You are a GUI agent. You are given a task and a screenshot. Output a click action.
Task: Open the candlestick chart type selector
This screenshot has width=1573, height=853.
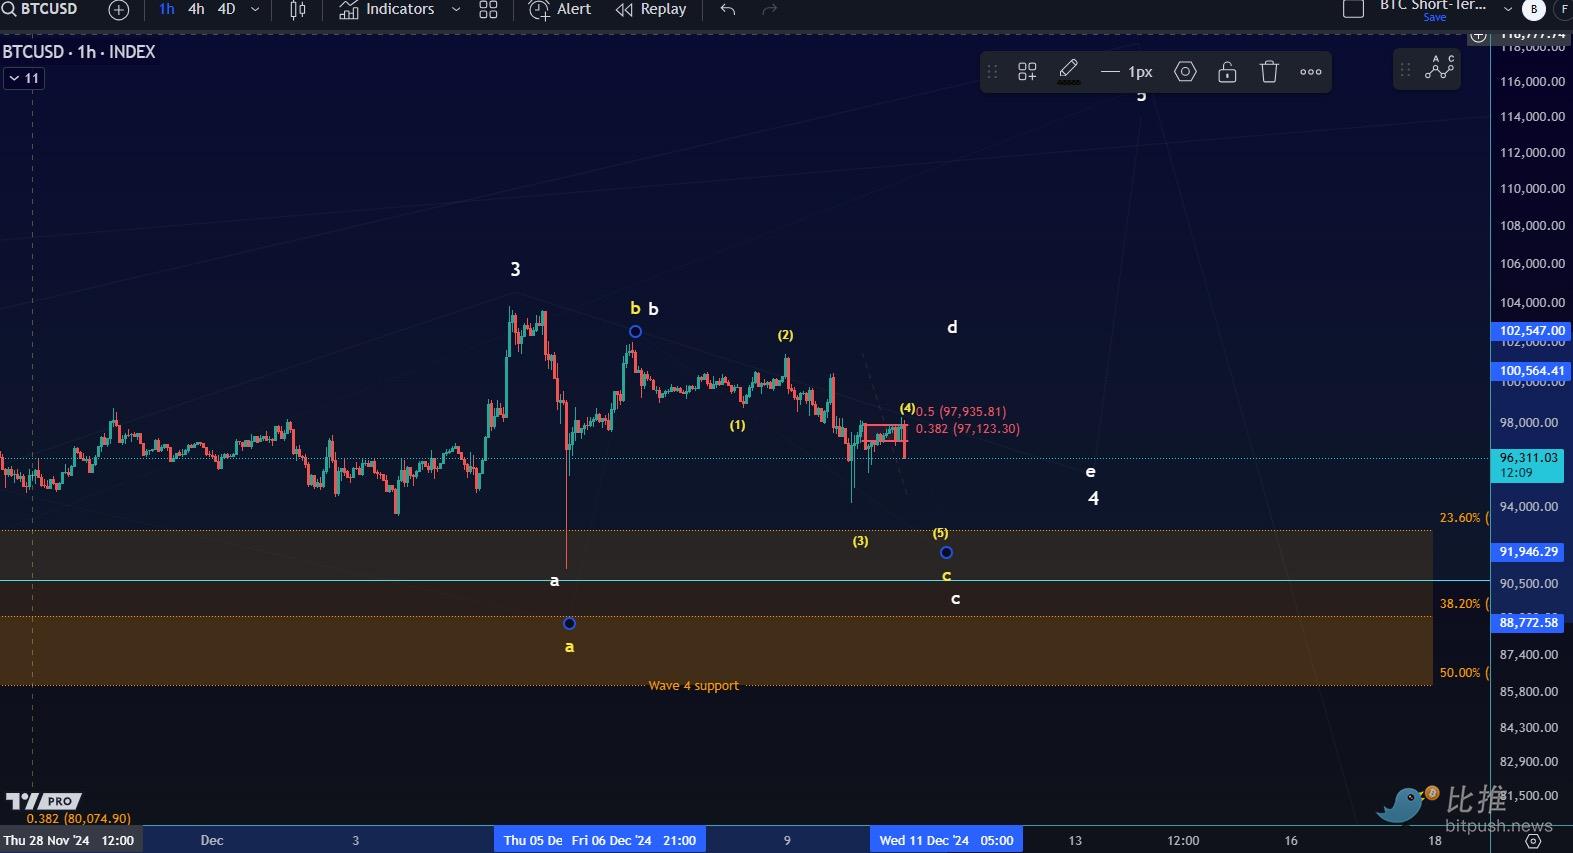297,10
